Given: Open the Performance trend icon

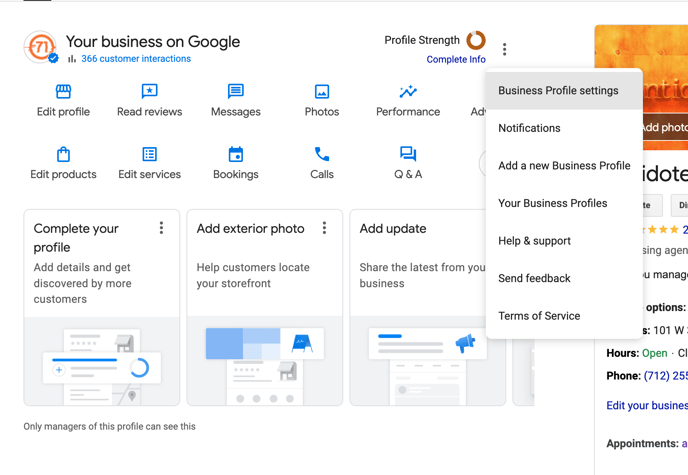Looking at the screenshot, I should [408, 92].
